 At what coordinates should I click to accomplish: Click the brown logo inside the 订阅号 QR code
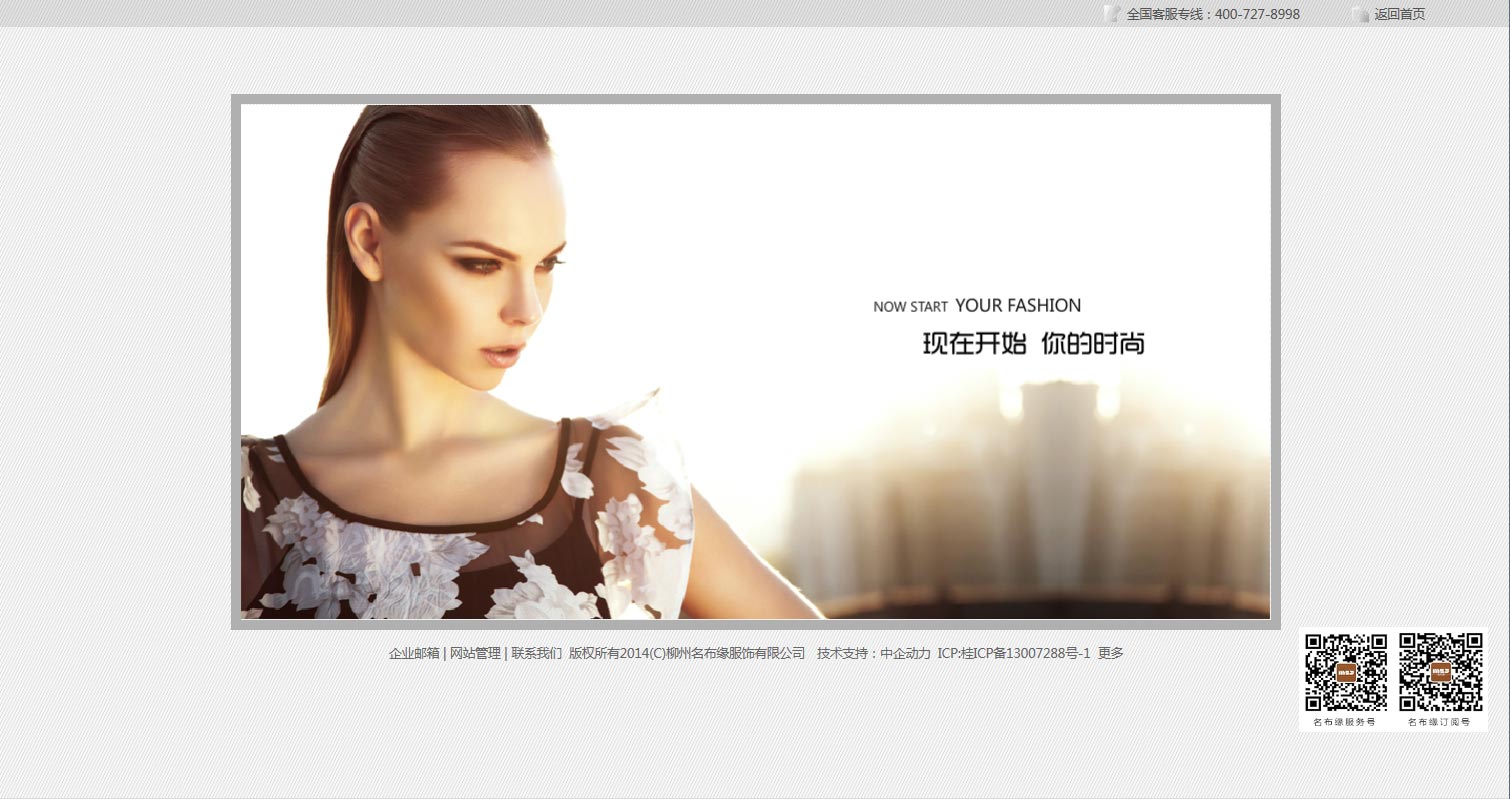point(1440,672)
